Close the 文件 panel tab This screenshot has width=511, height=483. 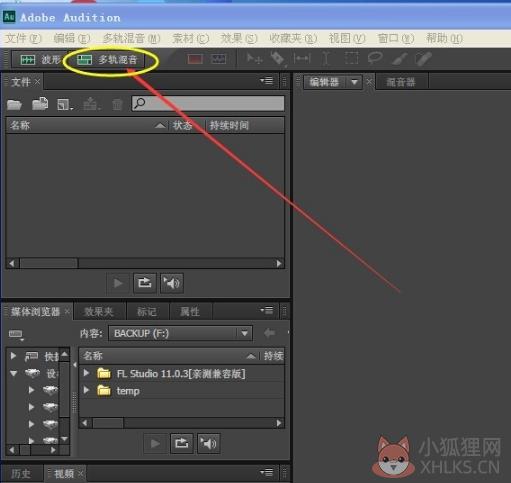tap(37, 81)
